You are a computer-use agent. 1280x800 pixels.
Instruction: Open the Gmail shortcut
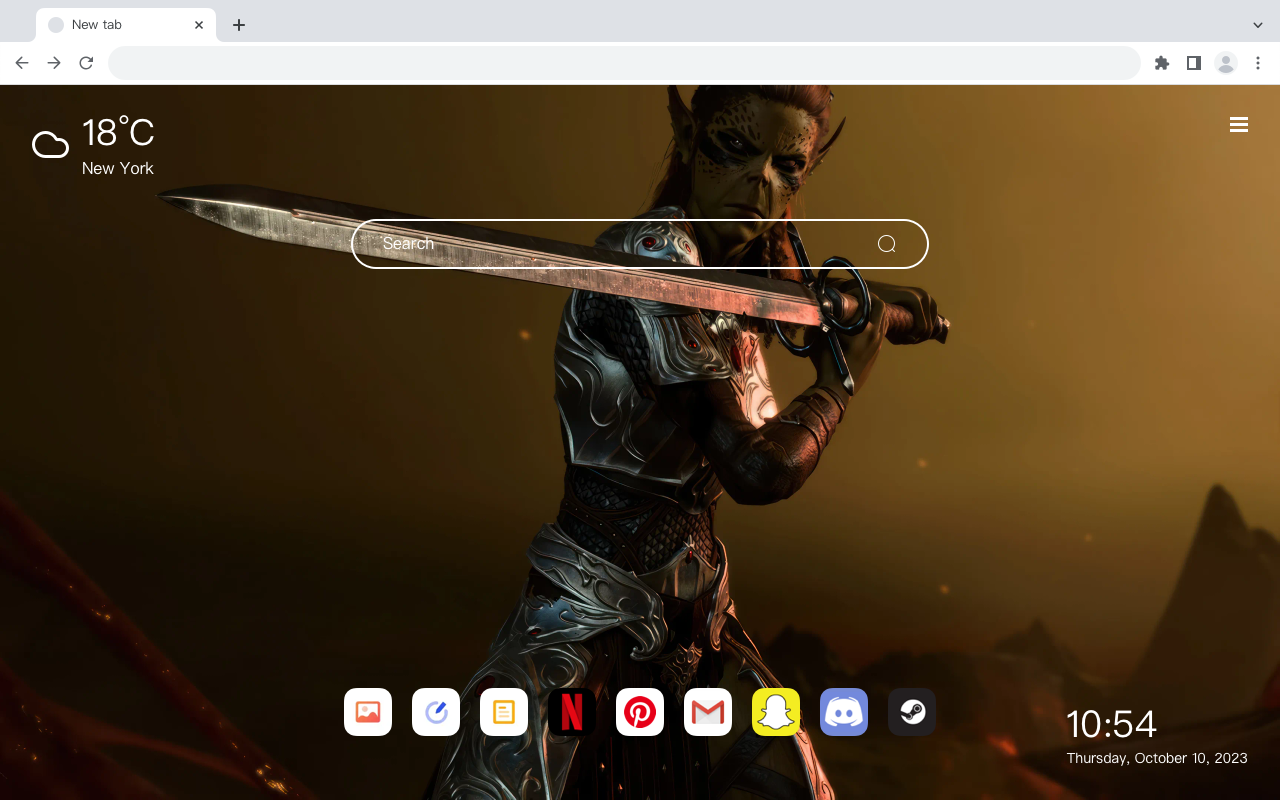[708, 712]
